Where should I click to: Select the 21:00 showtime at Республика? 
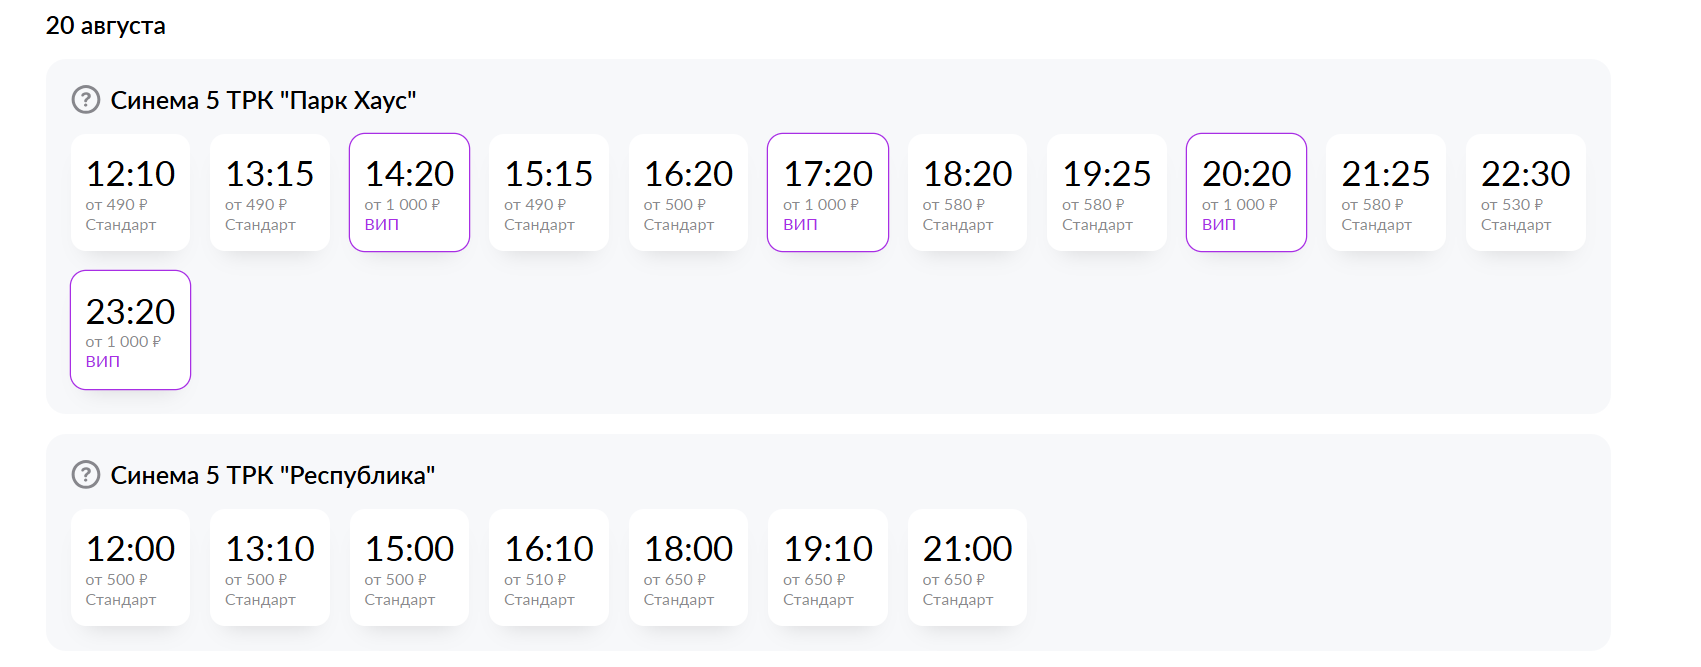[967, 568]
